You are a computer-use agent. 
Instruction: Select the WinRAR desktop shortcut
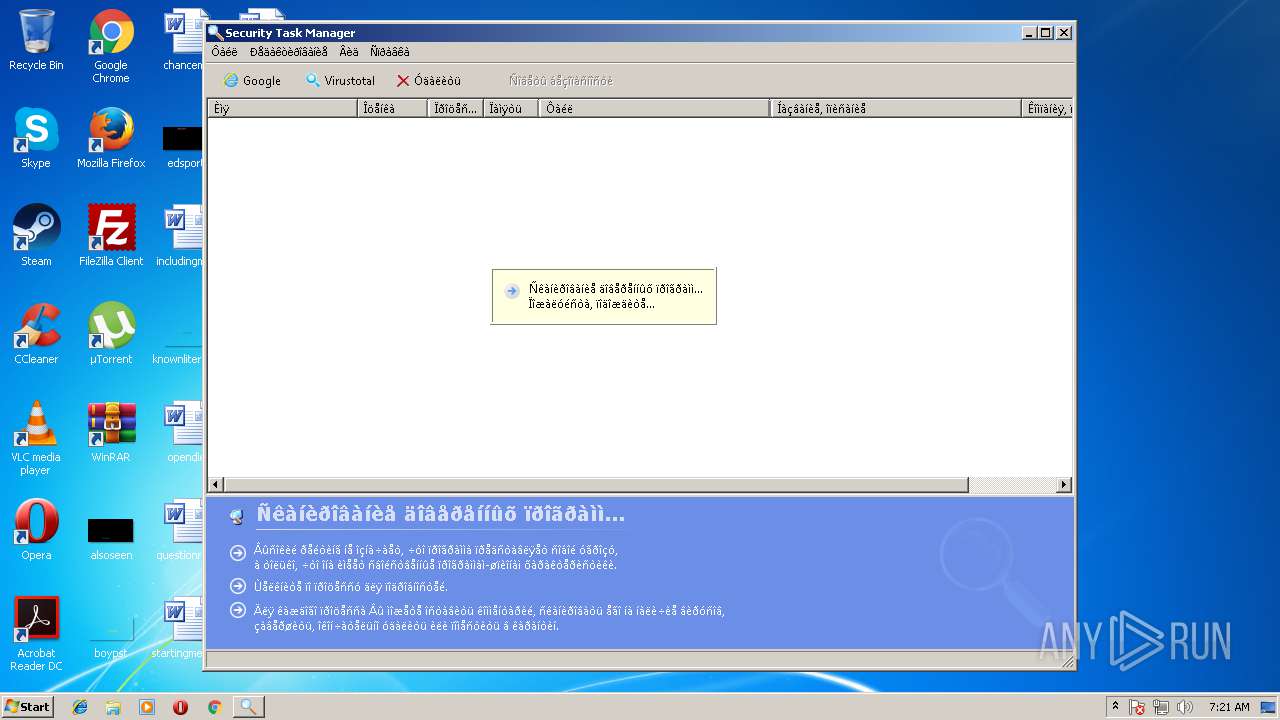click(111, 432)
